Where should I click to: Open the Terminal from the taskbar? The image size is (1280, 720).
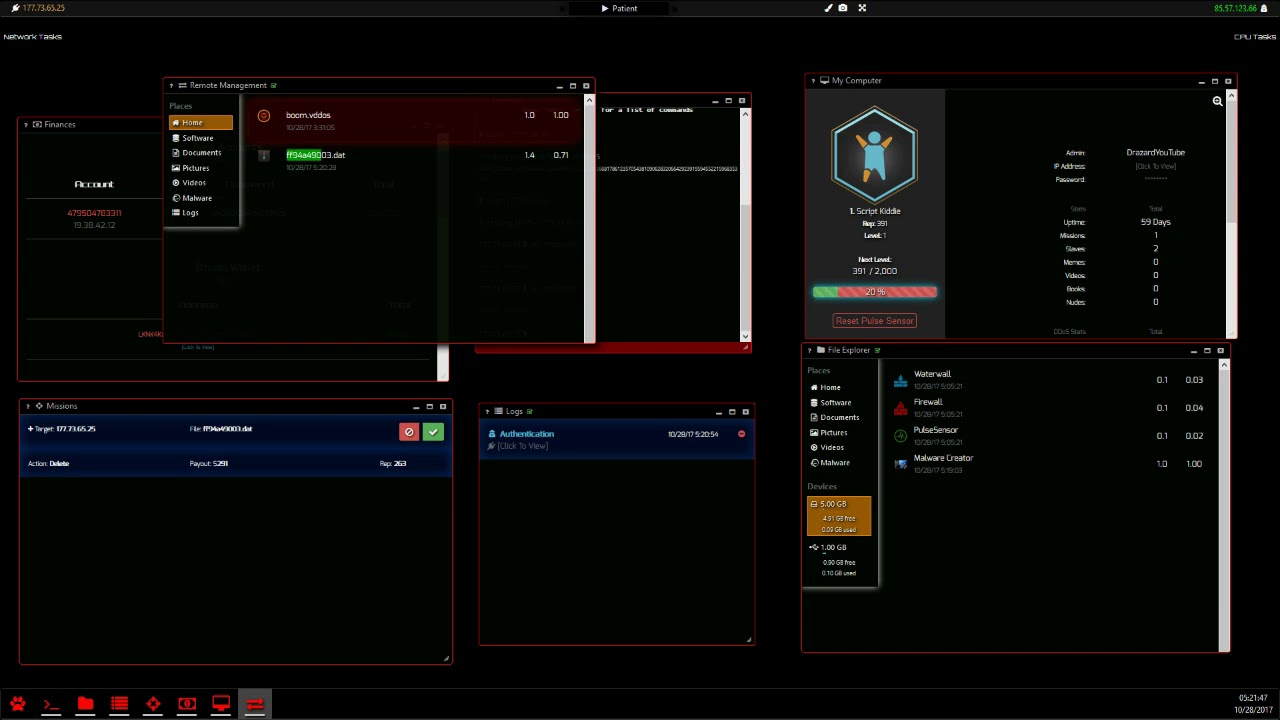[x=51, y=704]
